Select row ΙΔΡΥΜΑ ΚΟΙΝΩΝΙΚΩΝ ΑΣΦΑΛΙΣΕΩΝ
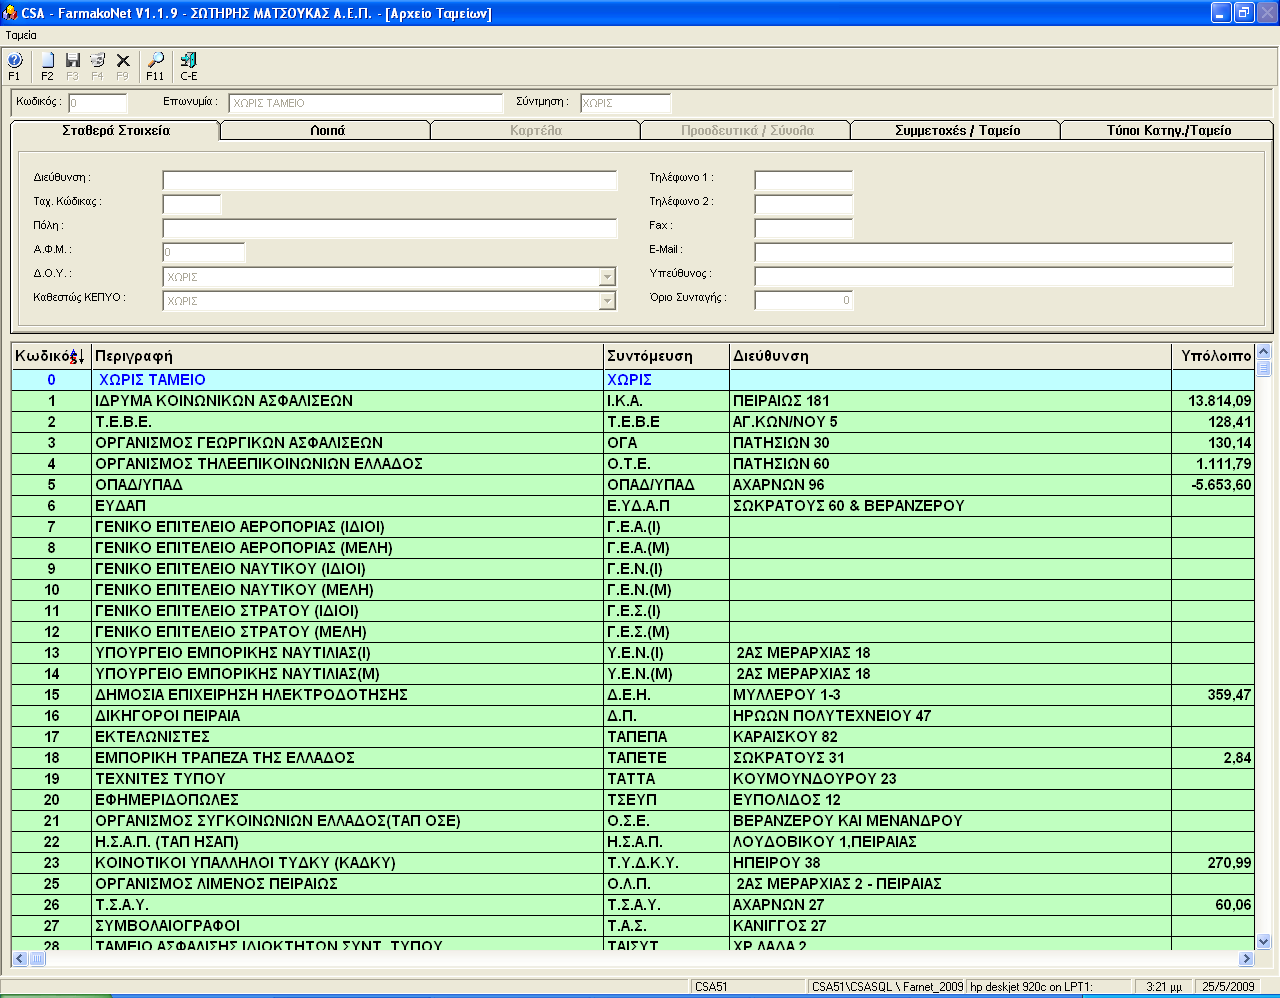 633,401
